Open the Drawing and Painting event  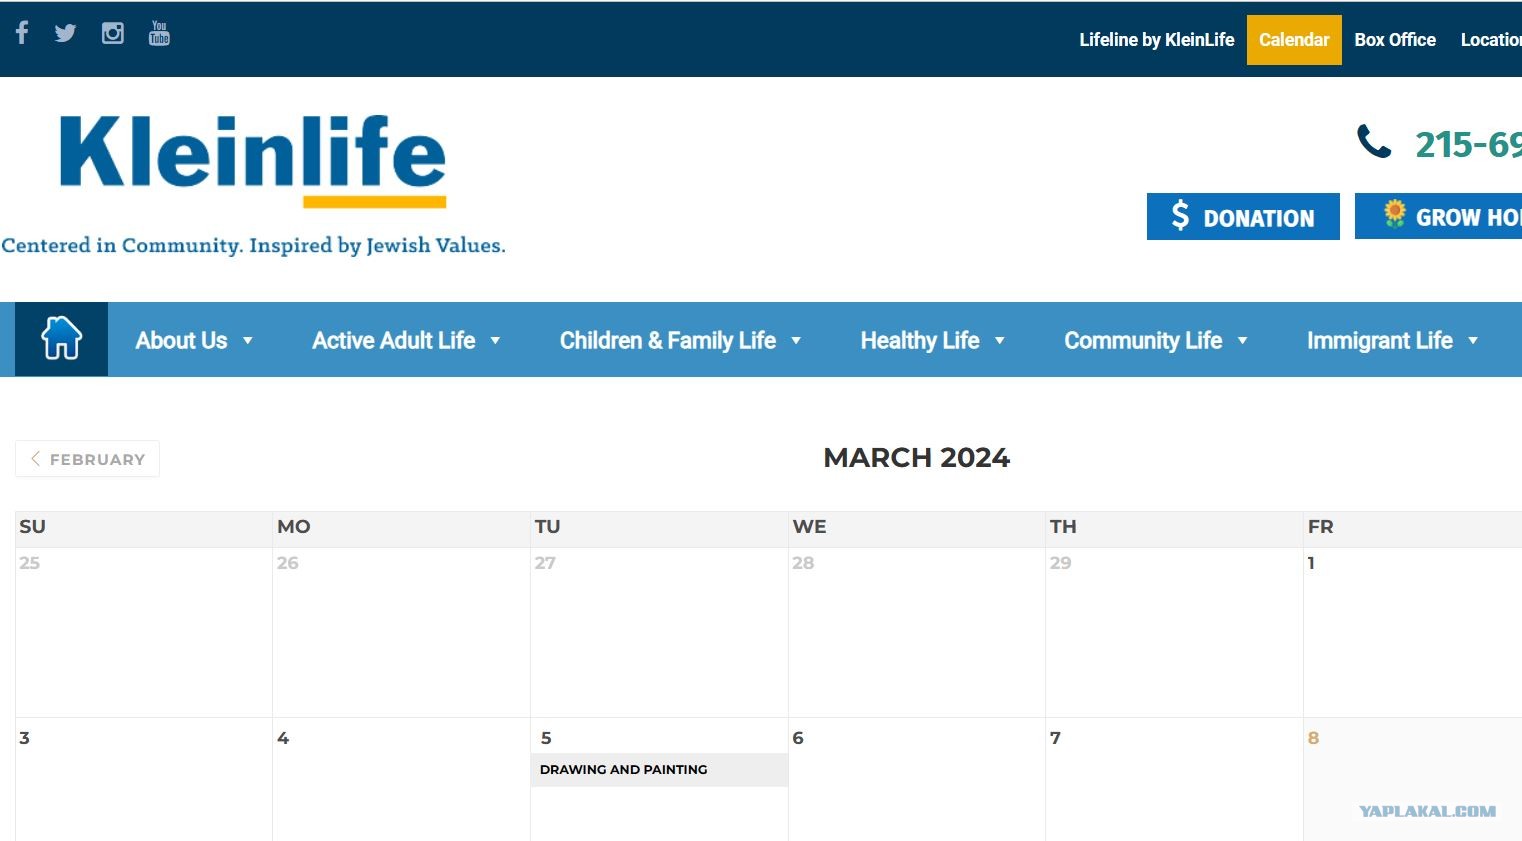[x=659, y=769]
